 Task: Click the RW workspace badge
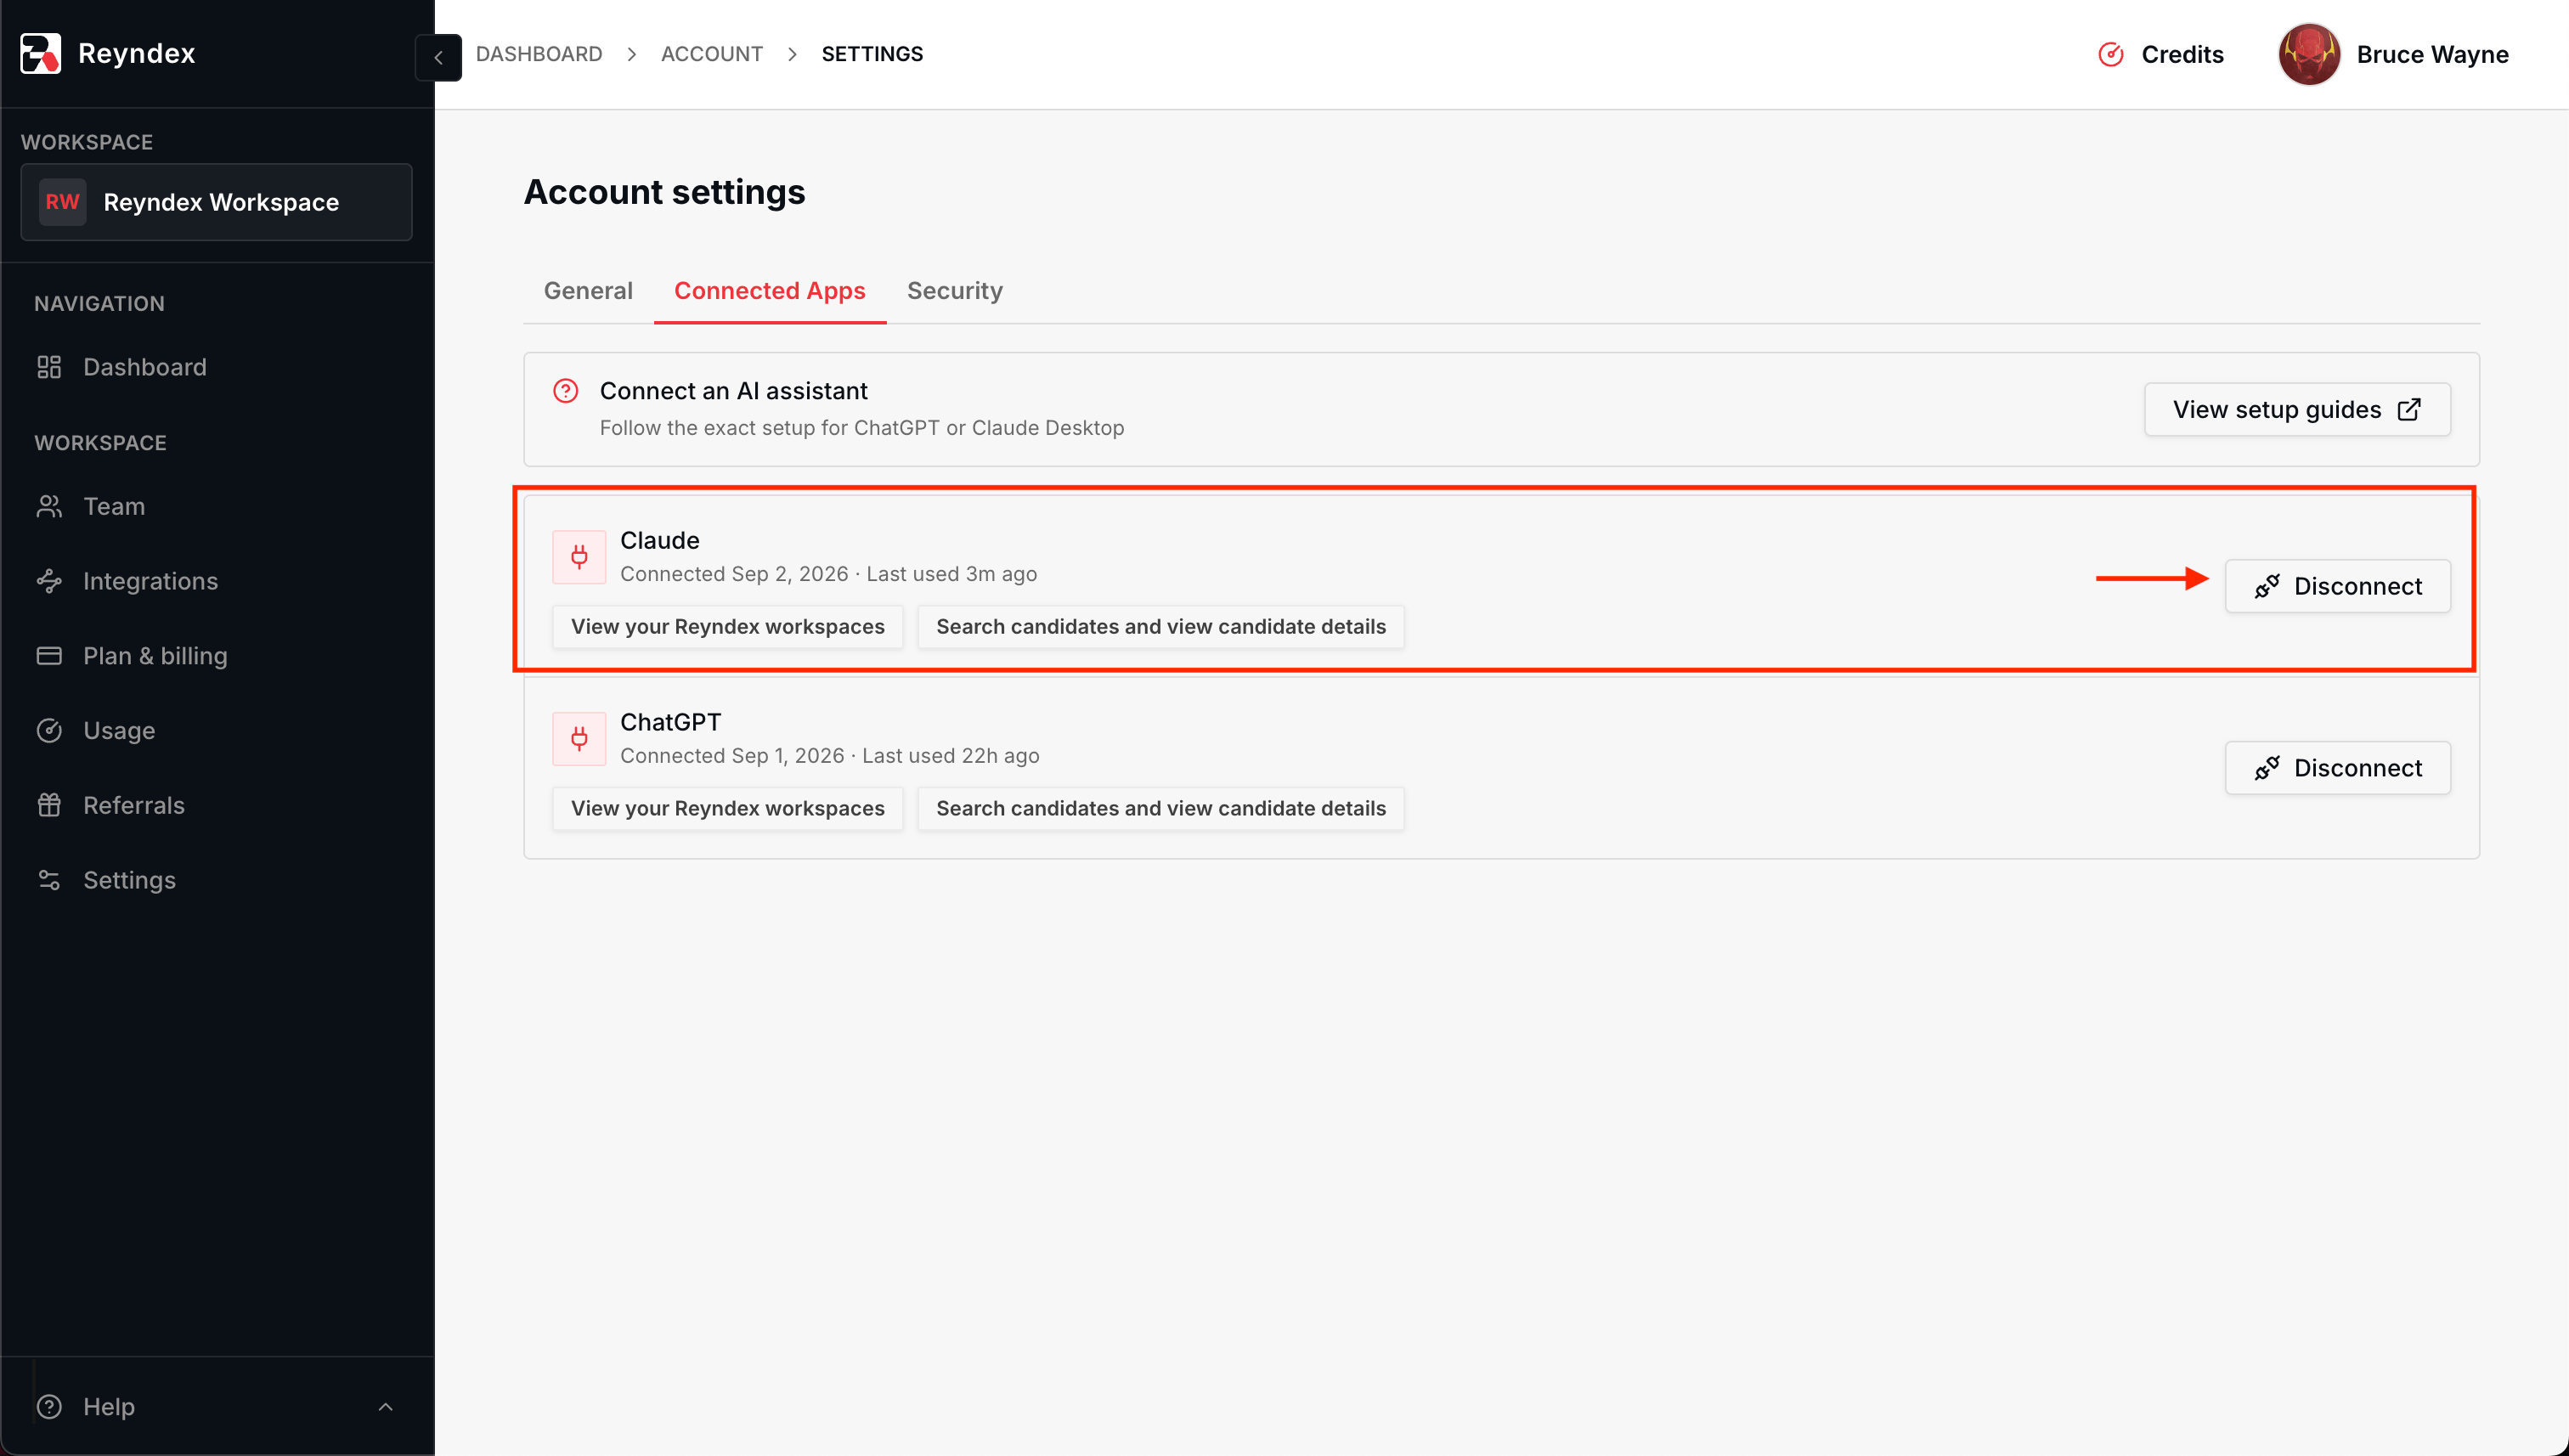pyautogui.click(x=62, y=202)
